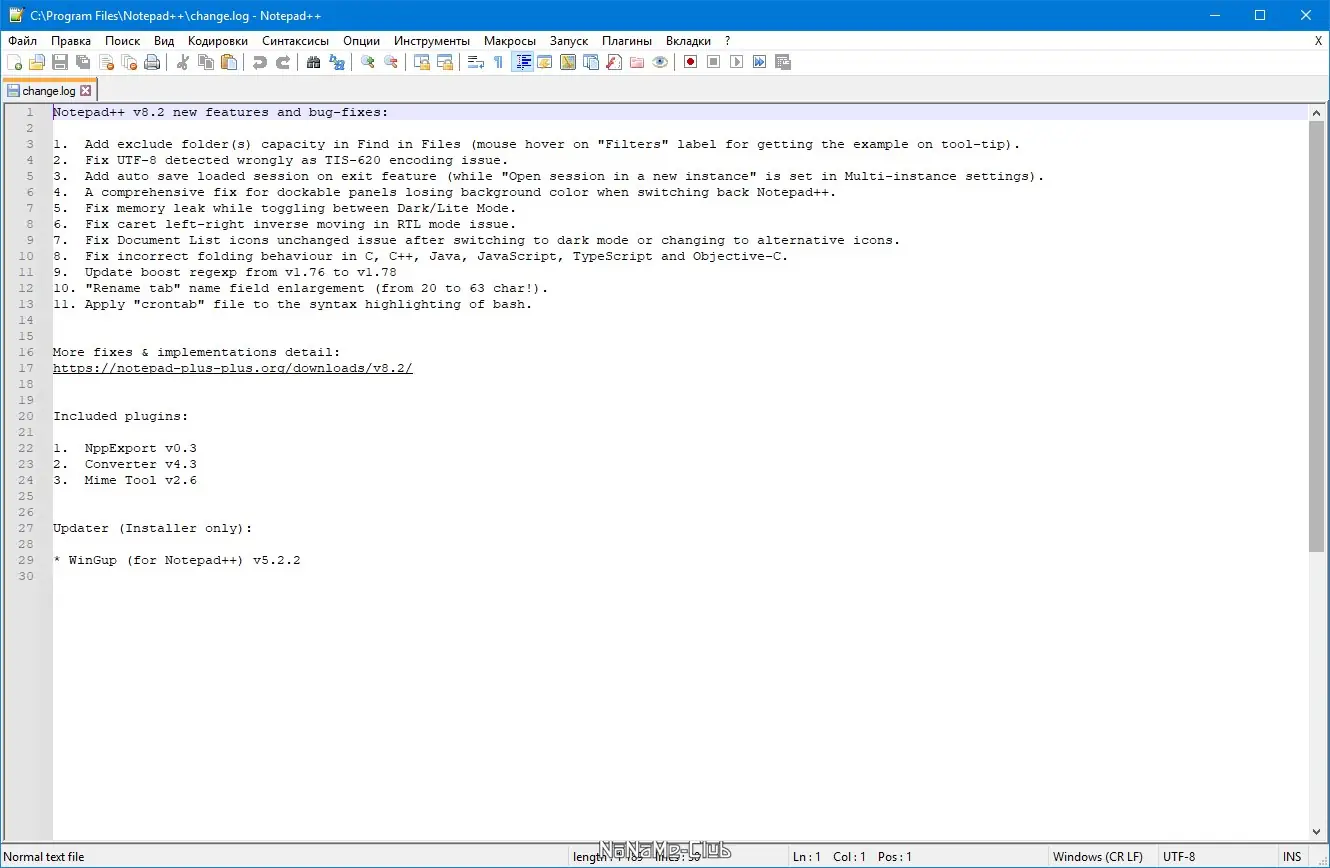This screenshot has height=868, width=1330.
Task: Open the Поиск menu
Action: coord(123,41)
